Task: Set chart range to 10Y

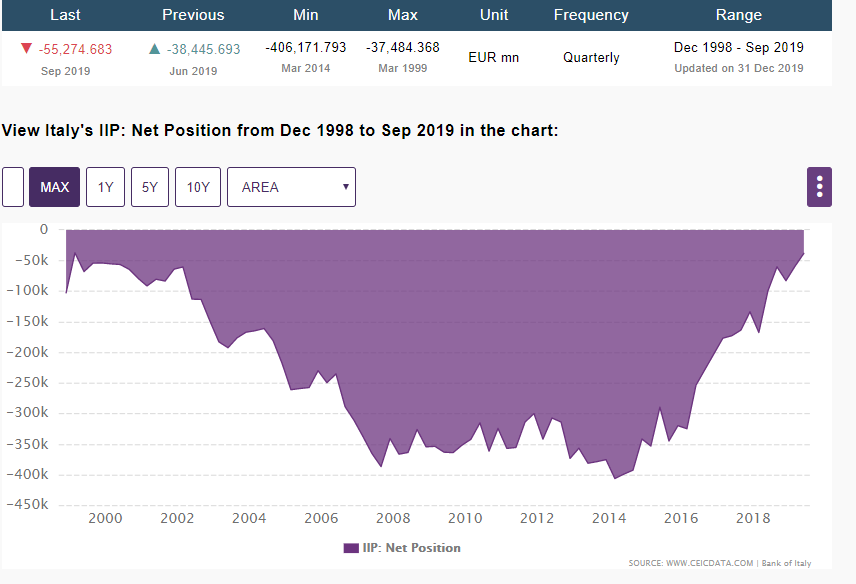Action: click(x=198, y=187)
